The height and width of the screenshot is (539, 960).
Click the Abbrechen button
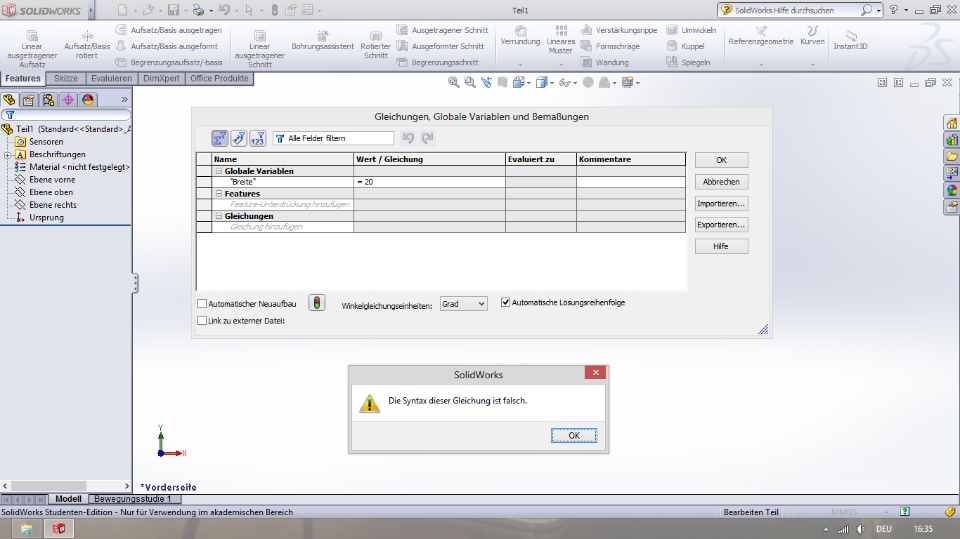[721, 182]
